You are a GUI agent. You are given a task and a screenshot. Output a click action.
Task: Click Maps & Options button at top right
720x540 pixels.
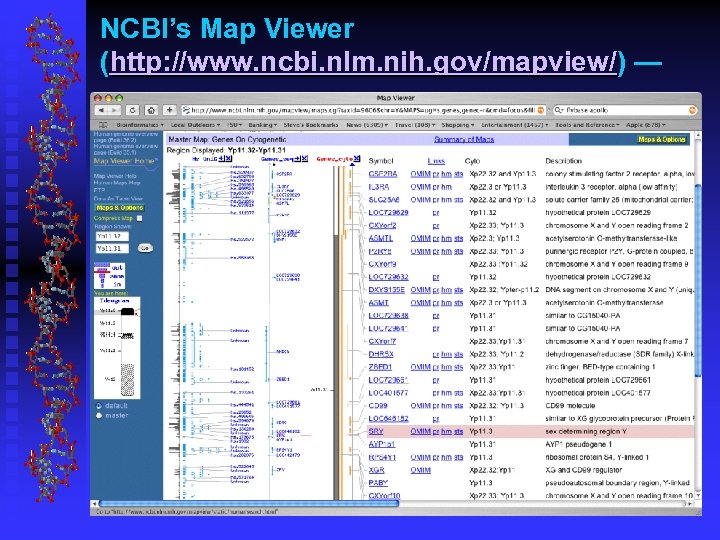(661, 139)
